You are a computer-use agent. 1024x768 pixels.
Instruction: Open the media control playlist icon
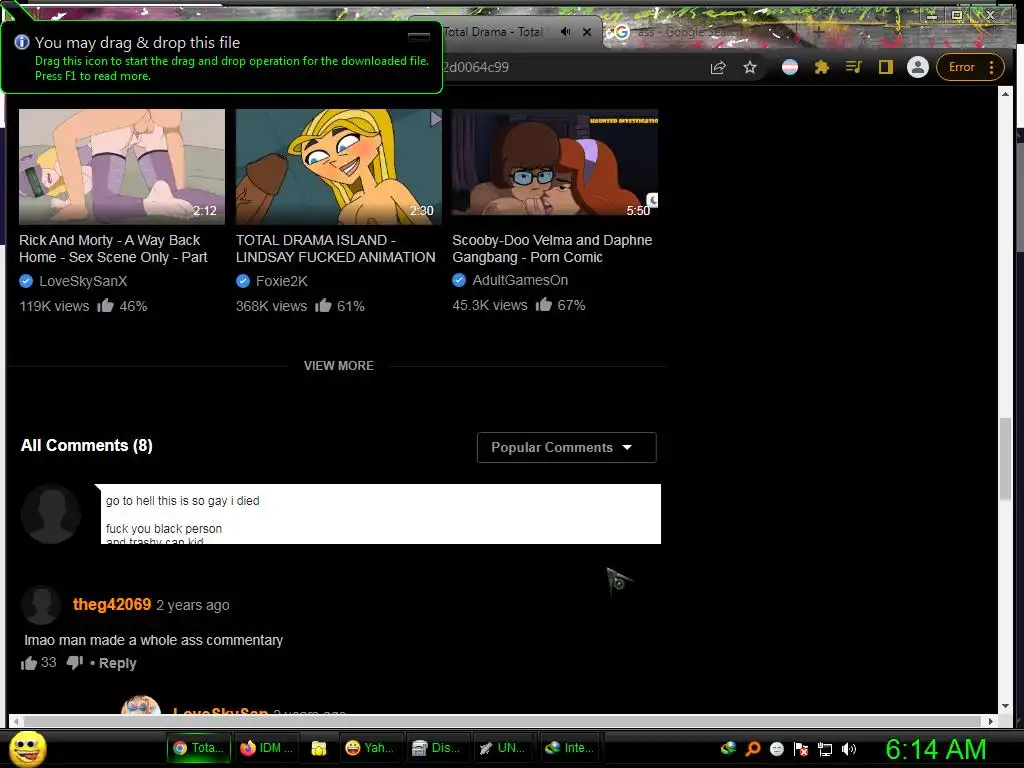pyautogui.click(x=854, y=67)
